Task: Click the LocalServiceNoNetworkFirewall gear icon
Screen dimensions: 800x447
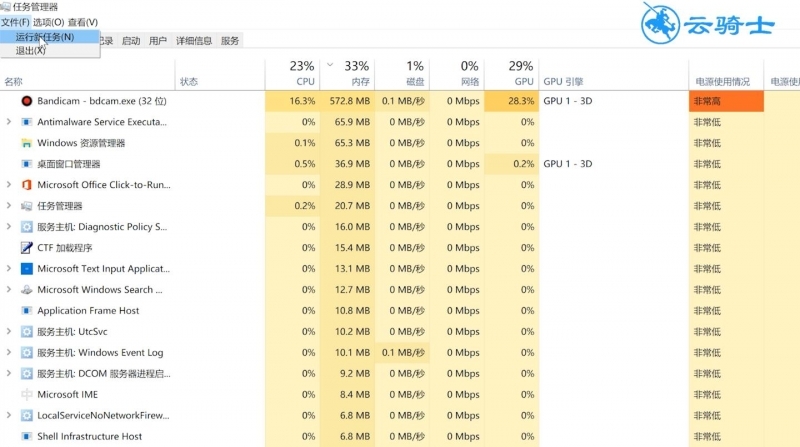Action: coord(27,415)
